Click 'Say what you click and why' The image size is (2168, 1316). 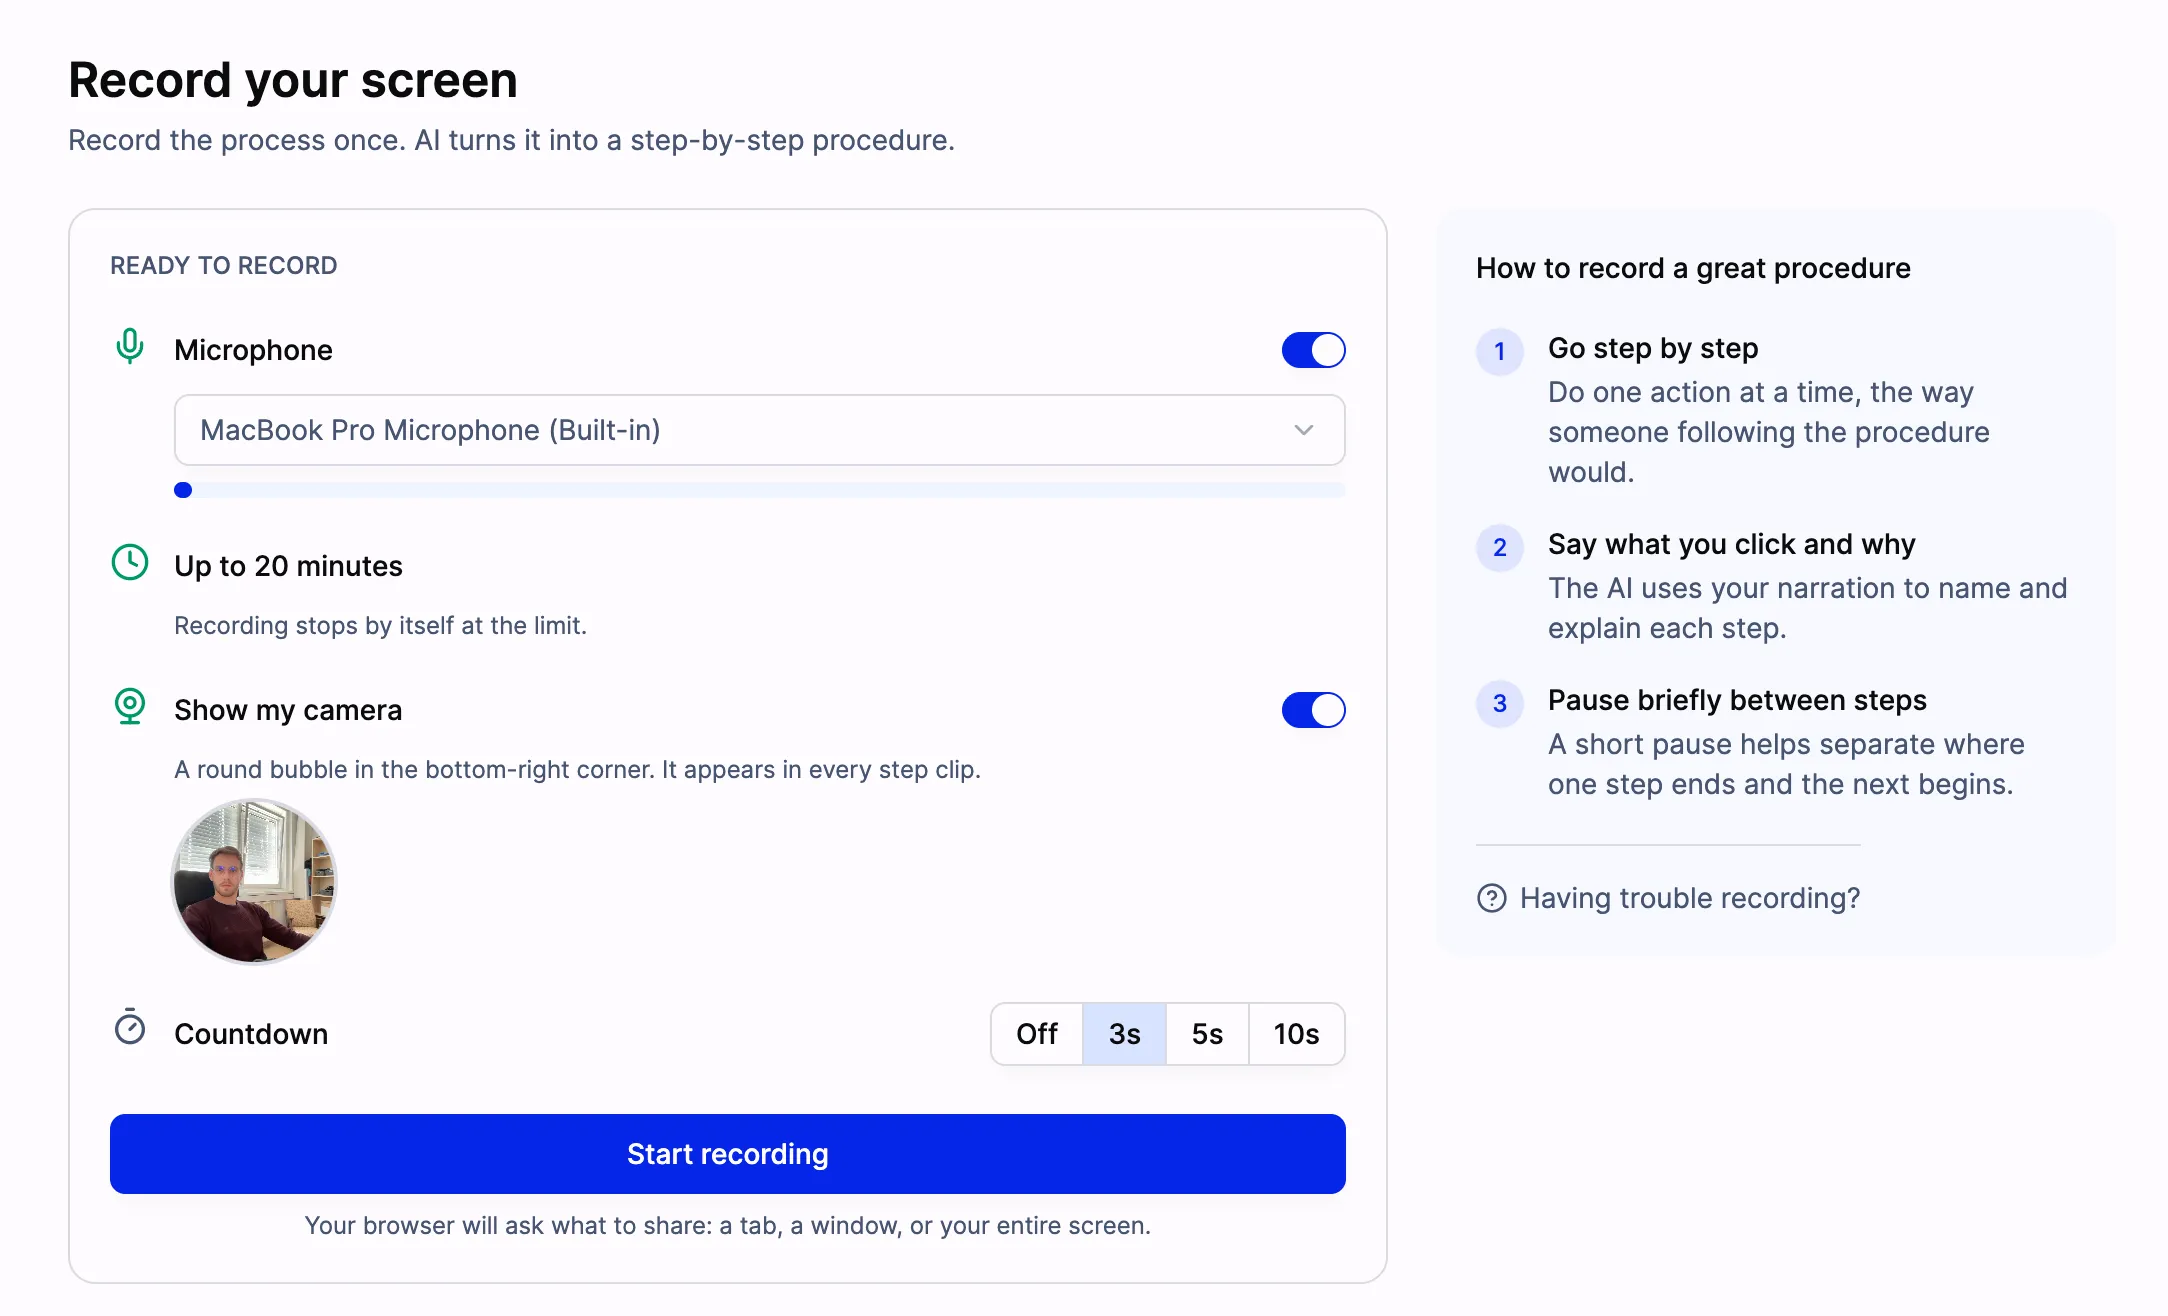click(x=1731, y=544)
